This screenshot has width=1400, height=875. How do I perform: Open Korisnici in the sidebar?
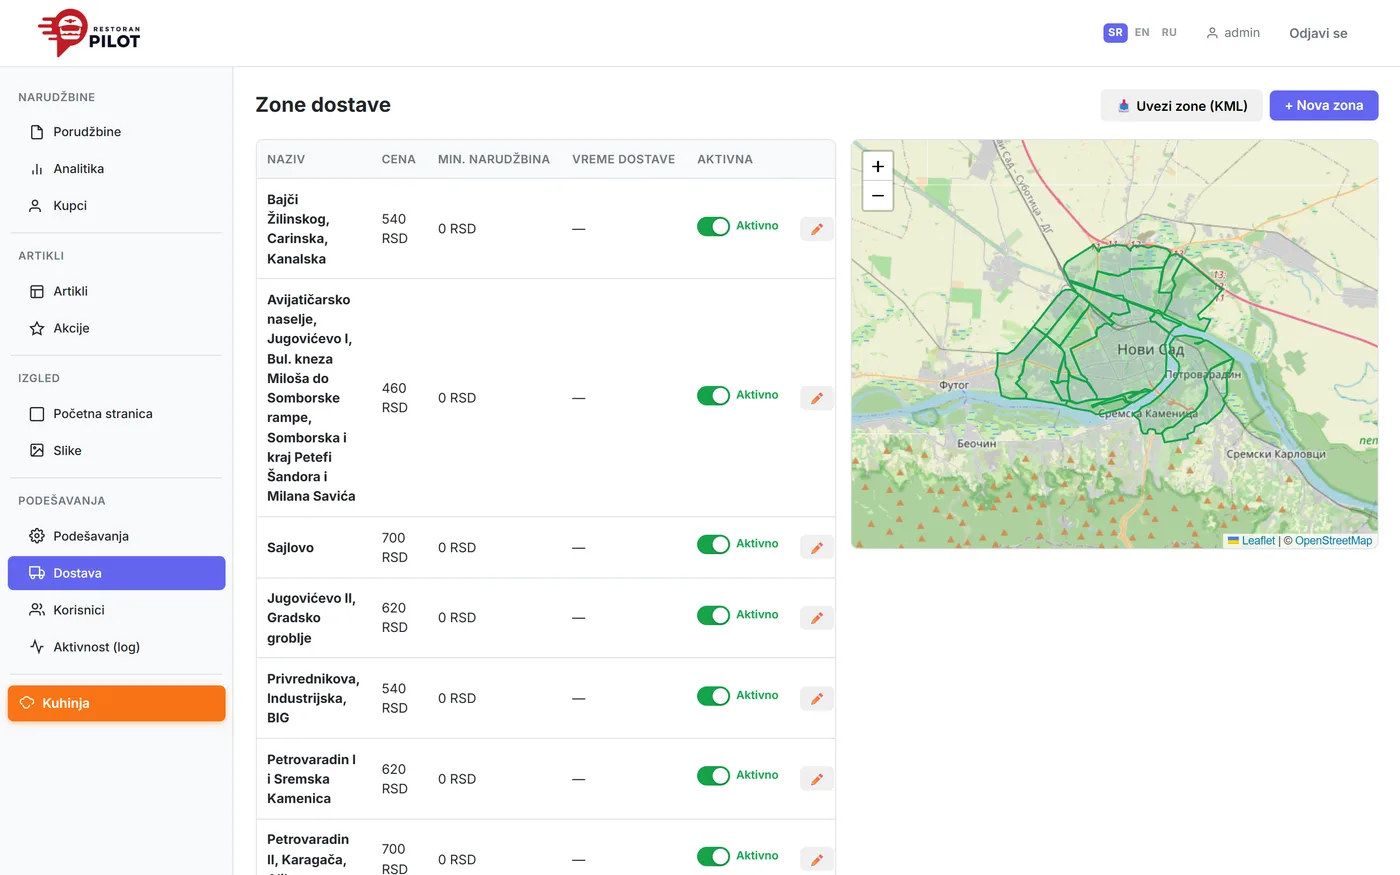click(116, 610)
